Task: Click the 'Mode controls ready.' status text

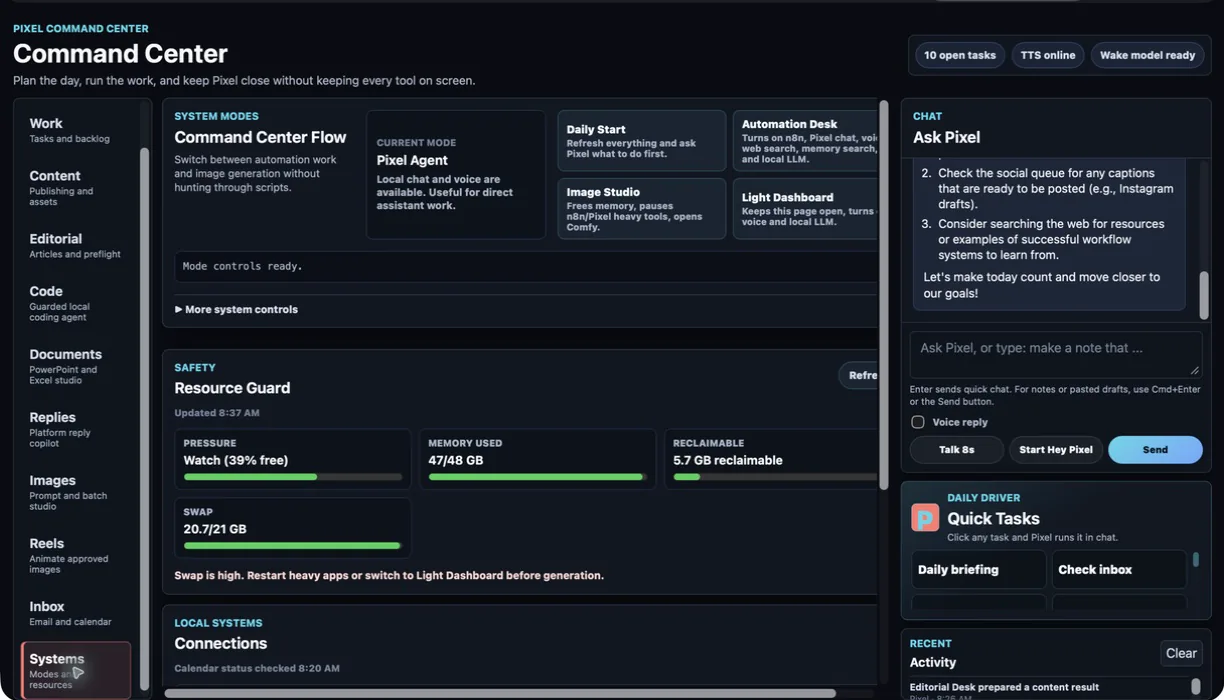Action: tap(243, 266)
